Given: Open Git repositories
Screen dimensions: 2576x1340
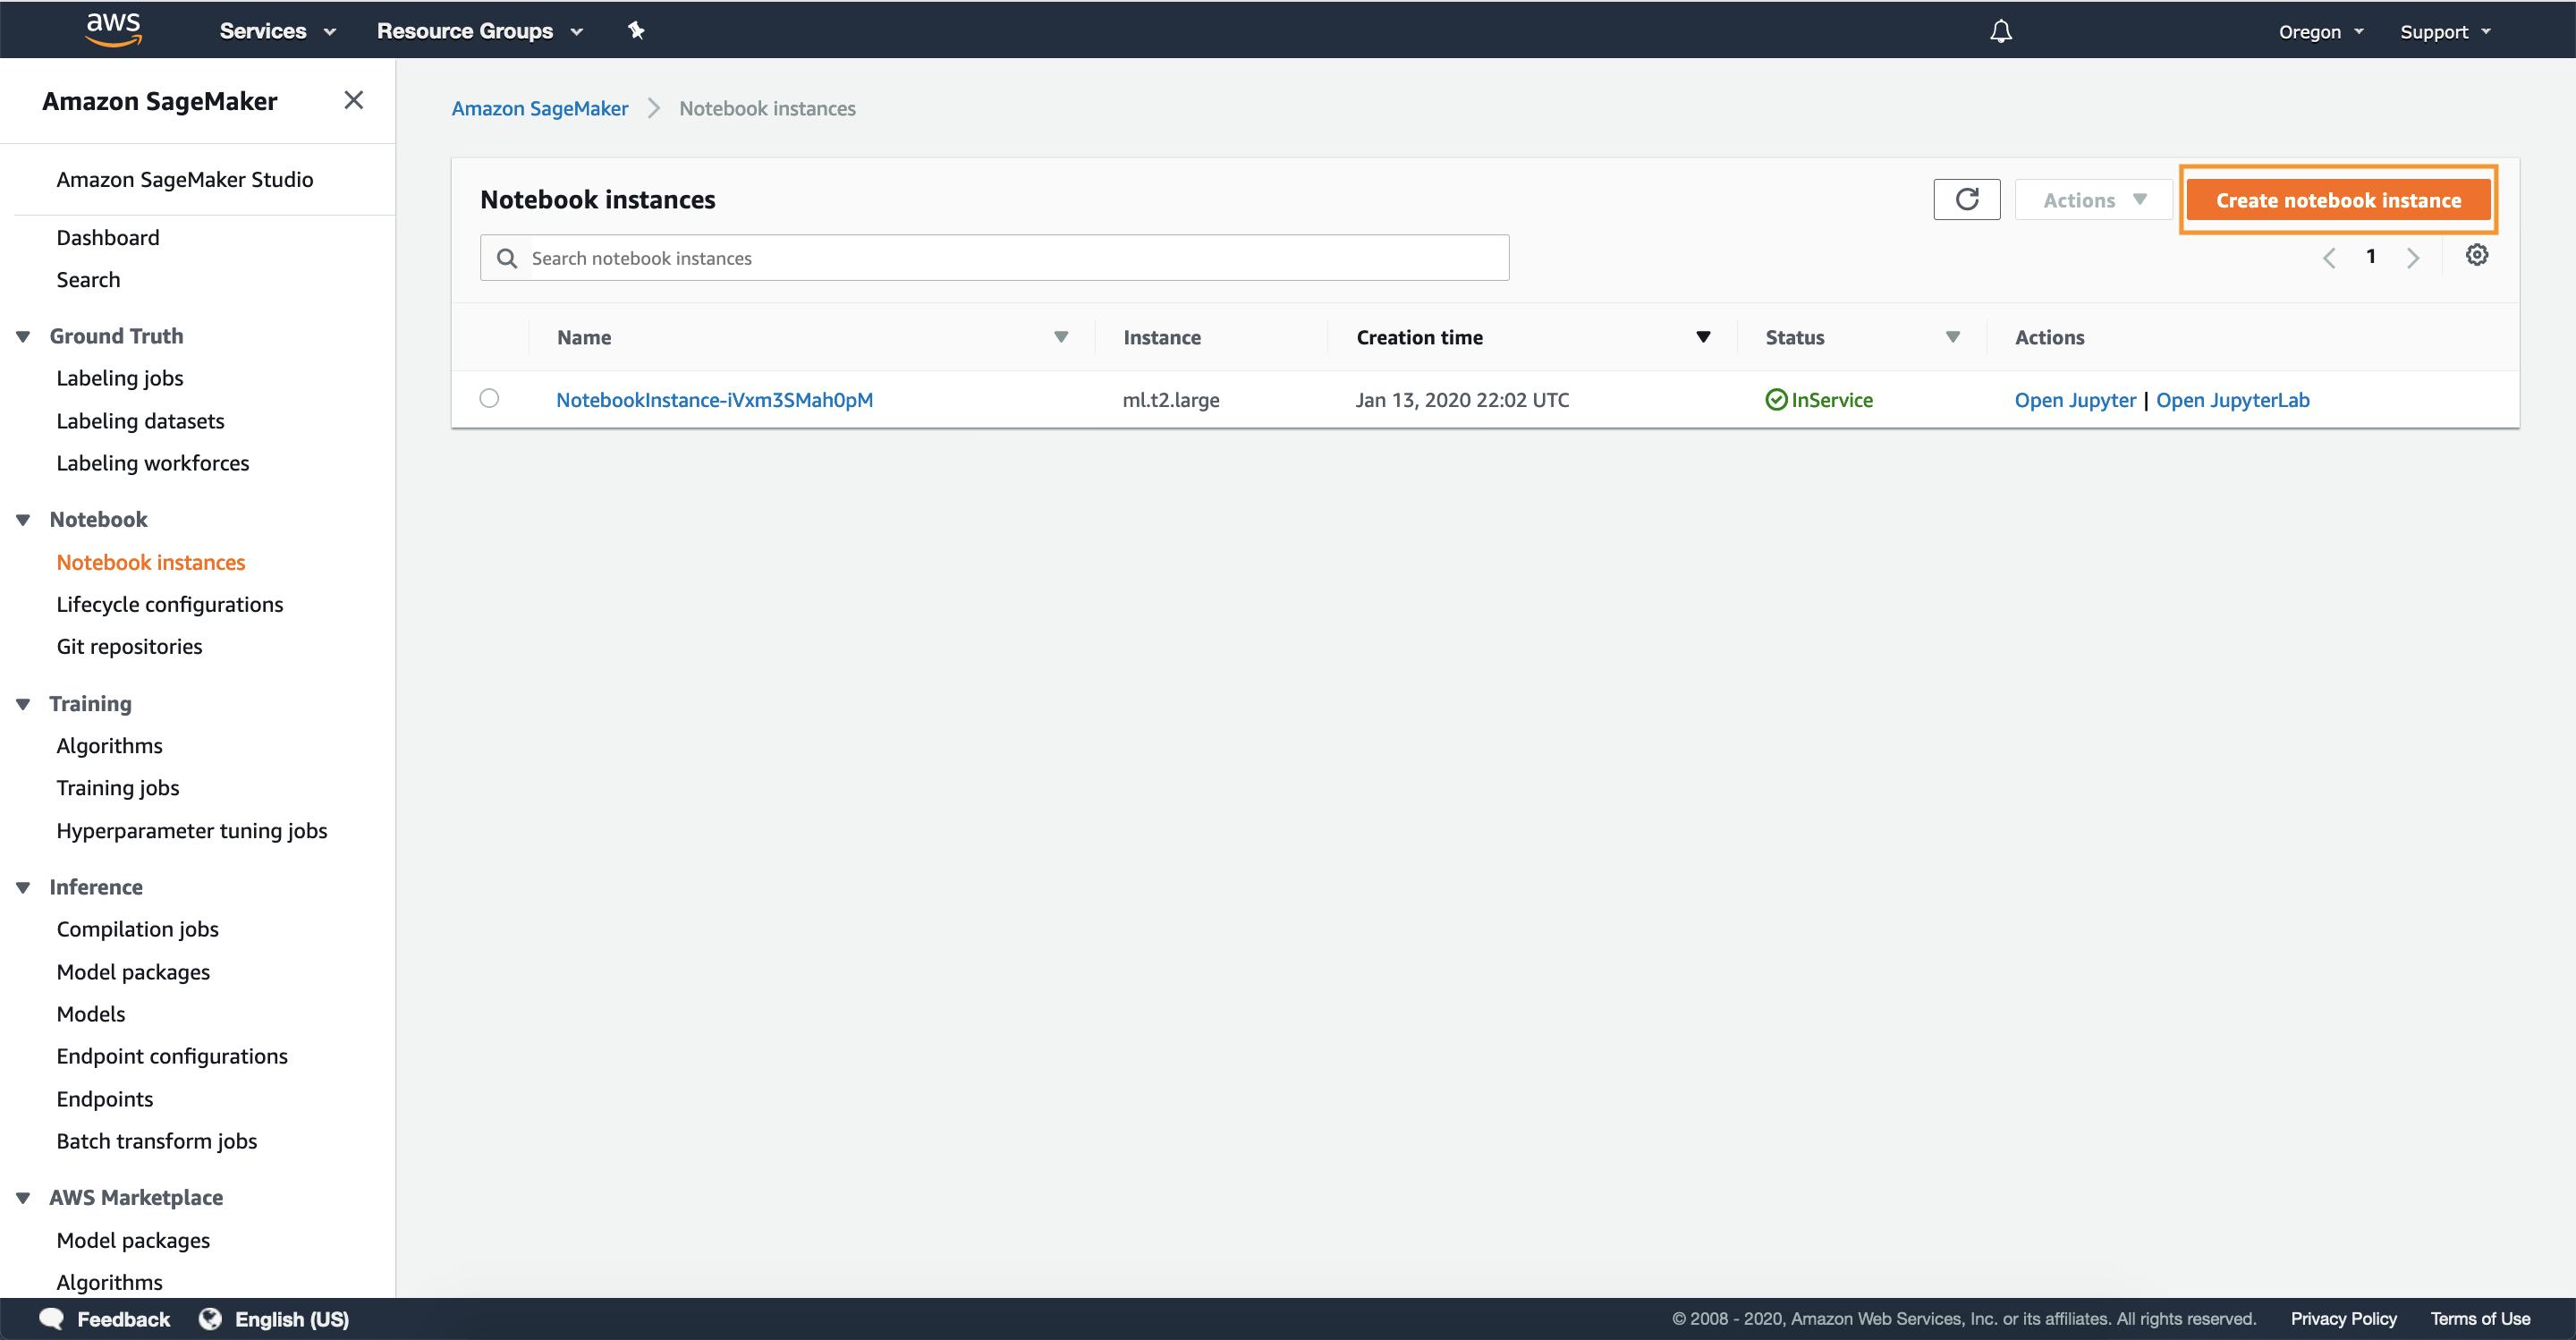Looking at the screenshot, I should tap(129, 647).
